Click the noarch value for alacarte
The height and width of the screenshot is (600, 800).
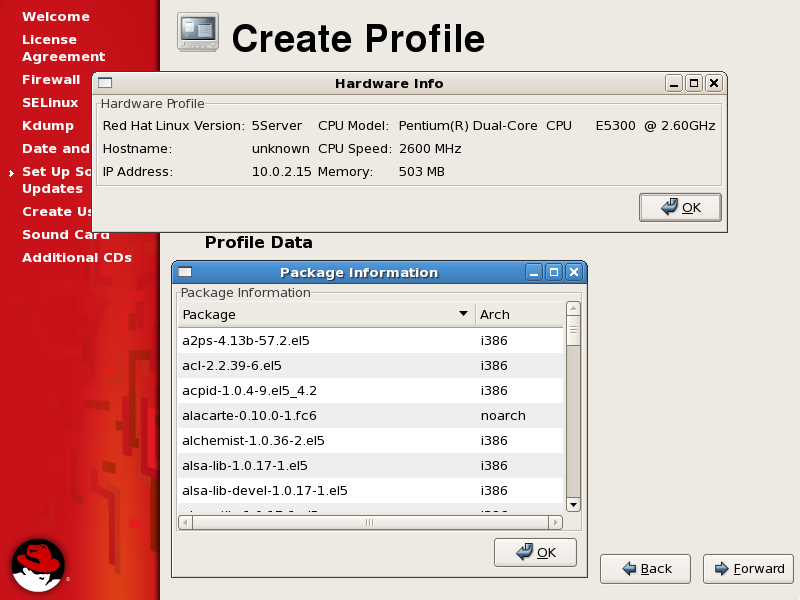click(503, 415)
